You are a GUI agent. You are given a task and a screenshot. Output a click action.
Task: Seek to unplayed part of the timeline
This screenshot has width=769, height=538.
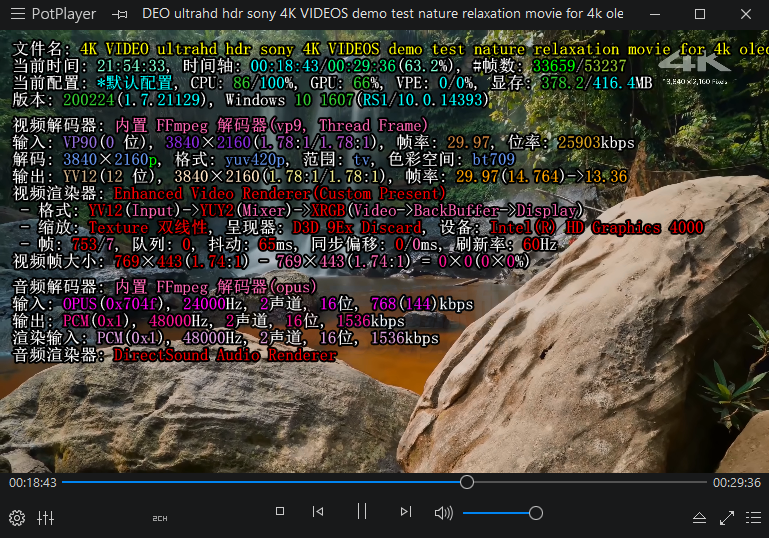590,482
